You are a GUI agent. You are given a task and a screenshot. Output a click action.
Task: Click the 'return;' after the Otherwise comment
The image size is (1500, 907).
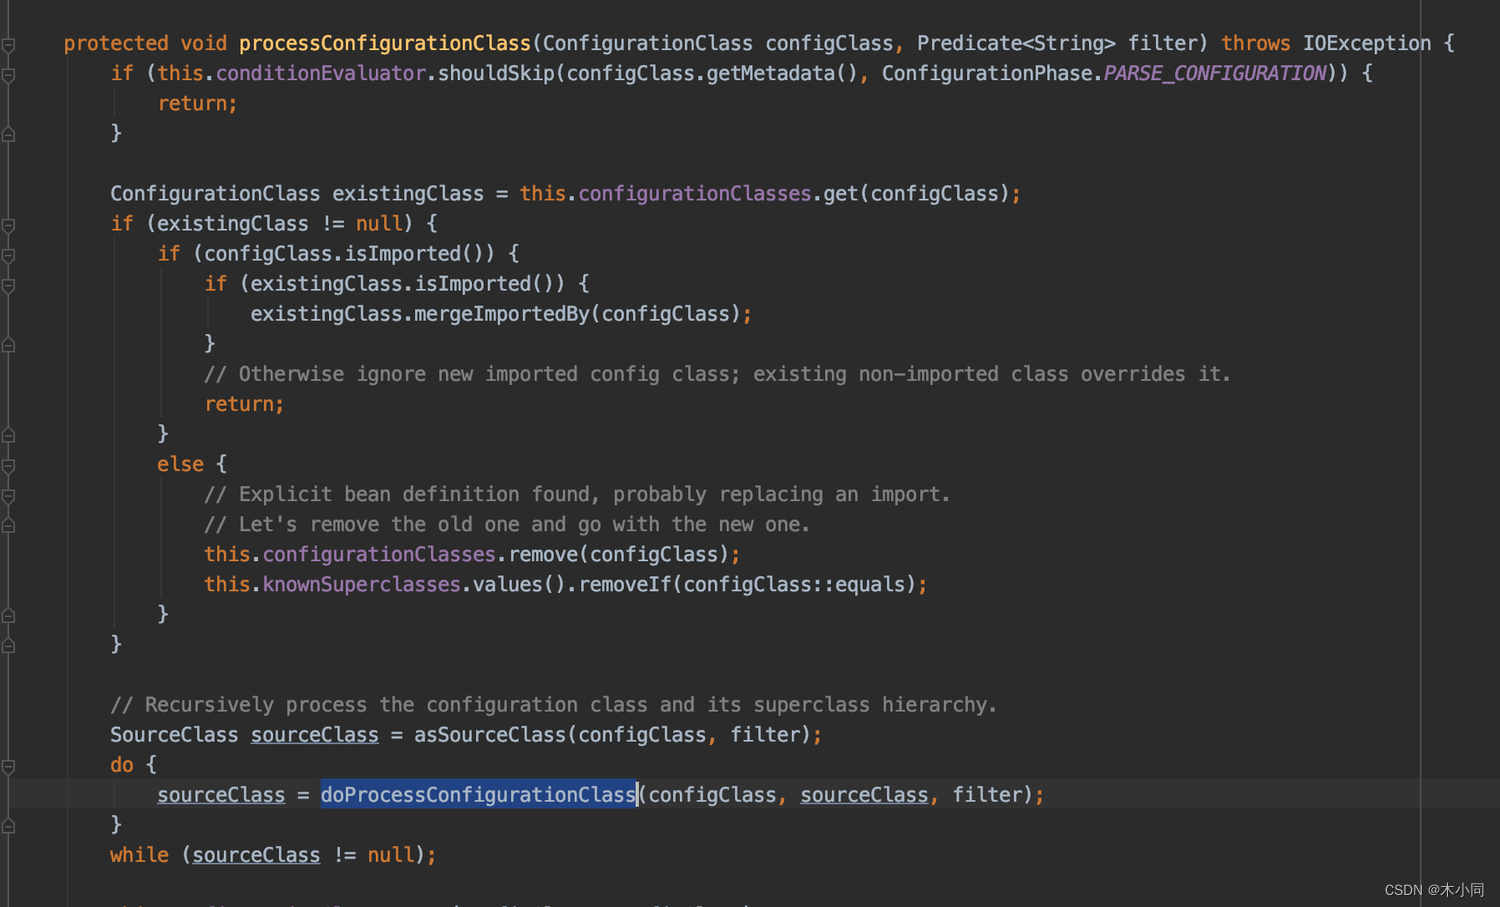[x=244, y=404]
